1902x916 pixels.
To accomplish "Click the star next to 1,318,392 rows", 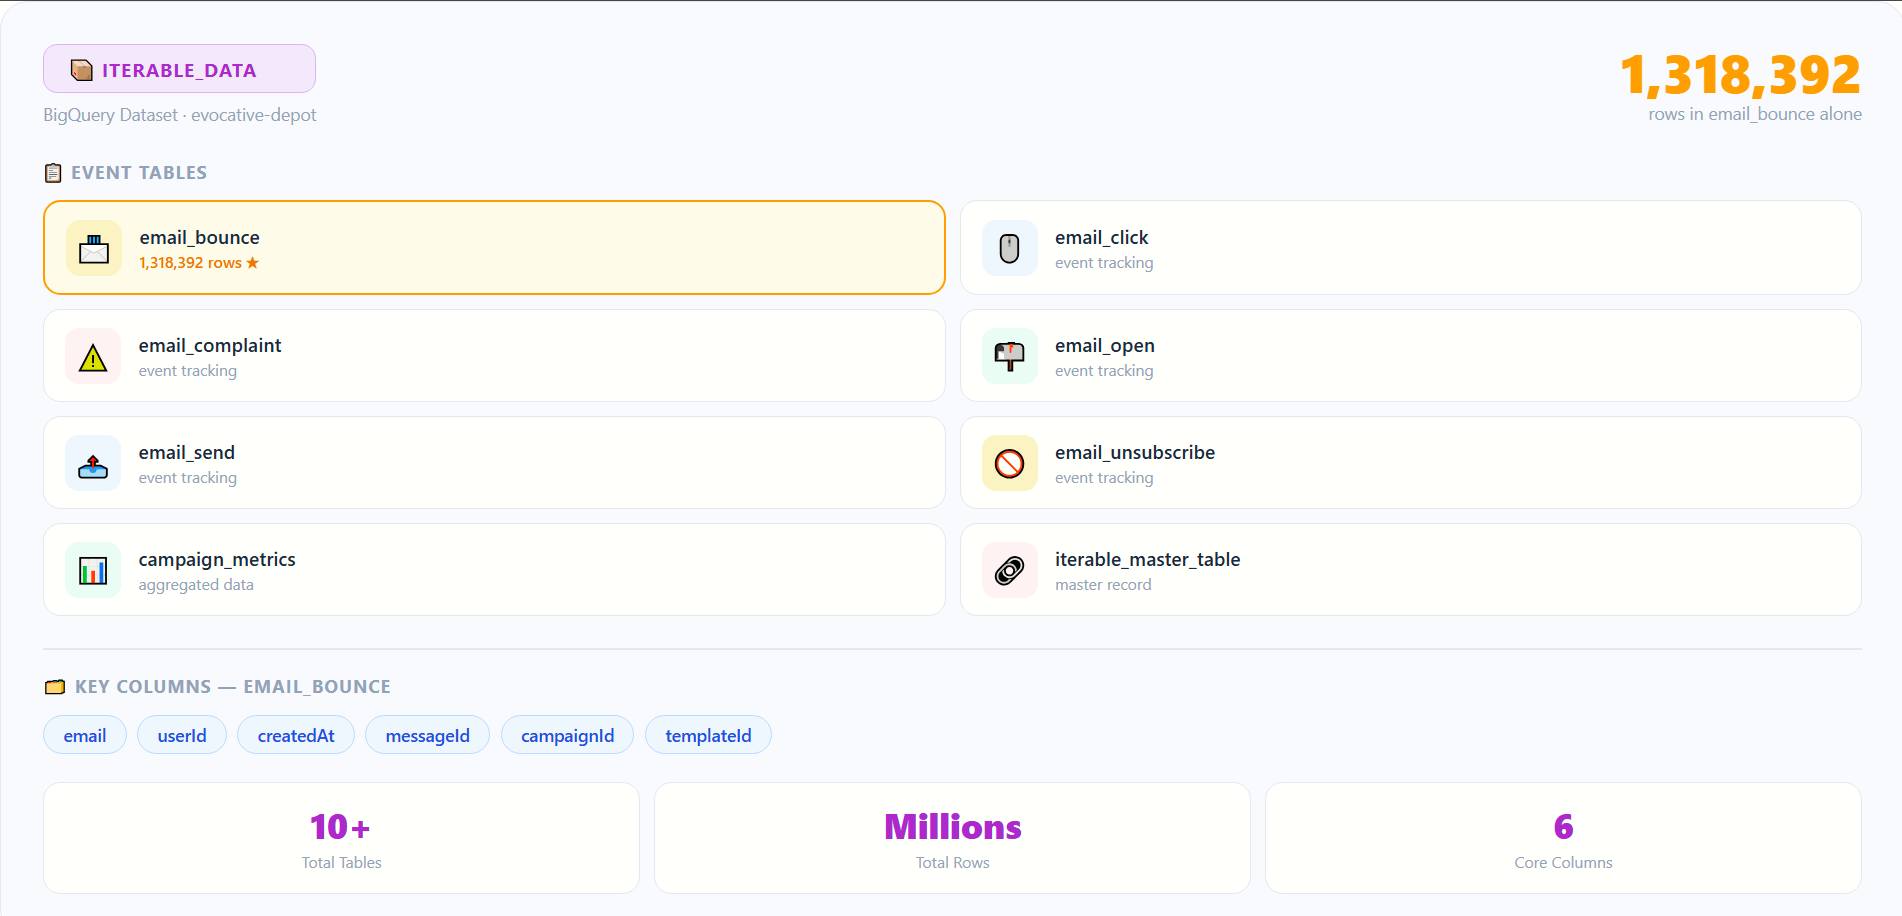I will click(252, 263).
